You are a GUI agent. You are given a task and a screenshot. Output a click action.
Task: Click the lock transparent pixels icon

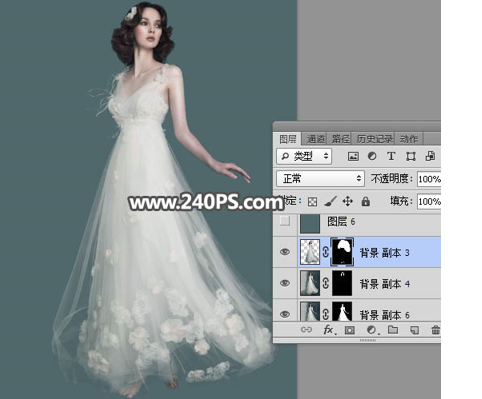(312, 202)
